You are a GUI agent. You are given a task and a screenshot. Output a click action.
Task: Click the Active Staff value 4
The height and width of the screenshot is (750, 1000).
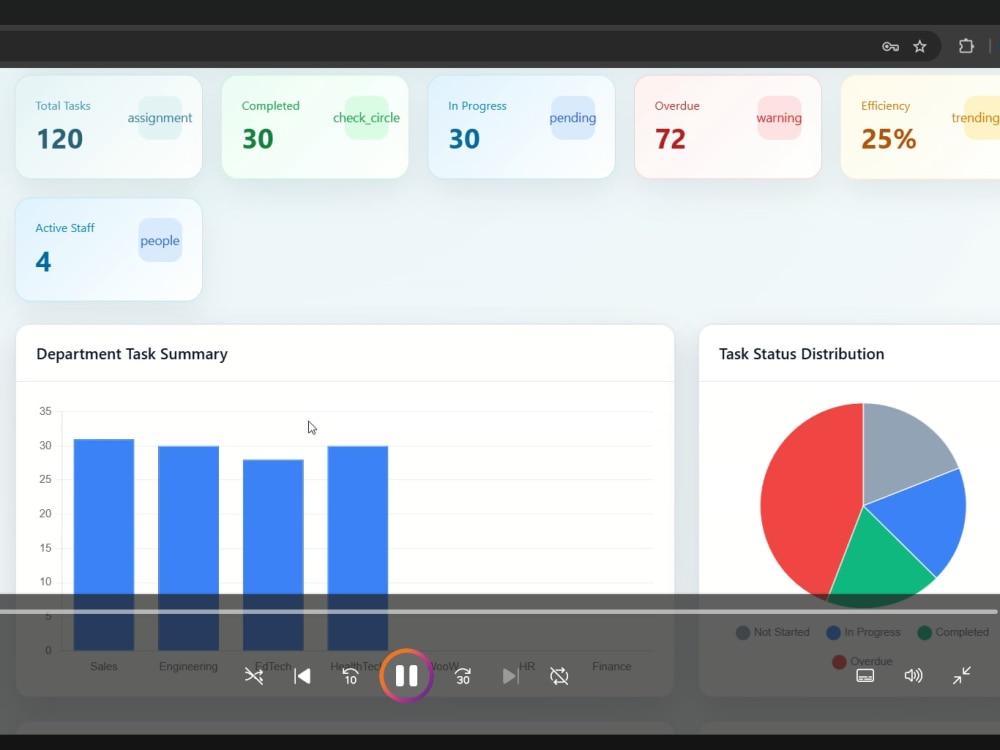43,261
